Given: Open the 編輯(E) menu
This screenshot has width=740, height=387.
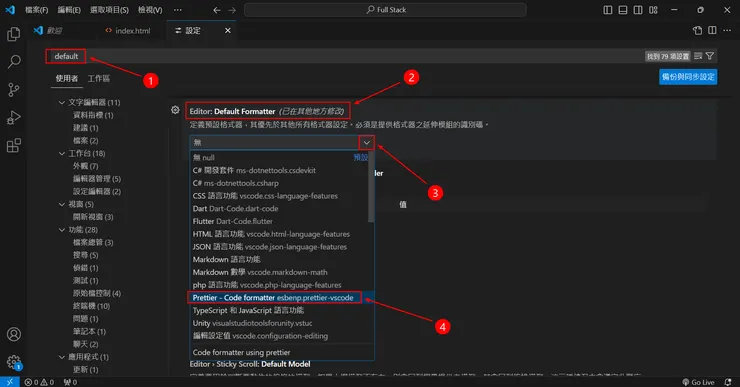Looking at the screenshot, I should pos(69,9).
